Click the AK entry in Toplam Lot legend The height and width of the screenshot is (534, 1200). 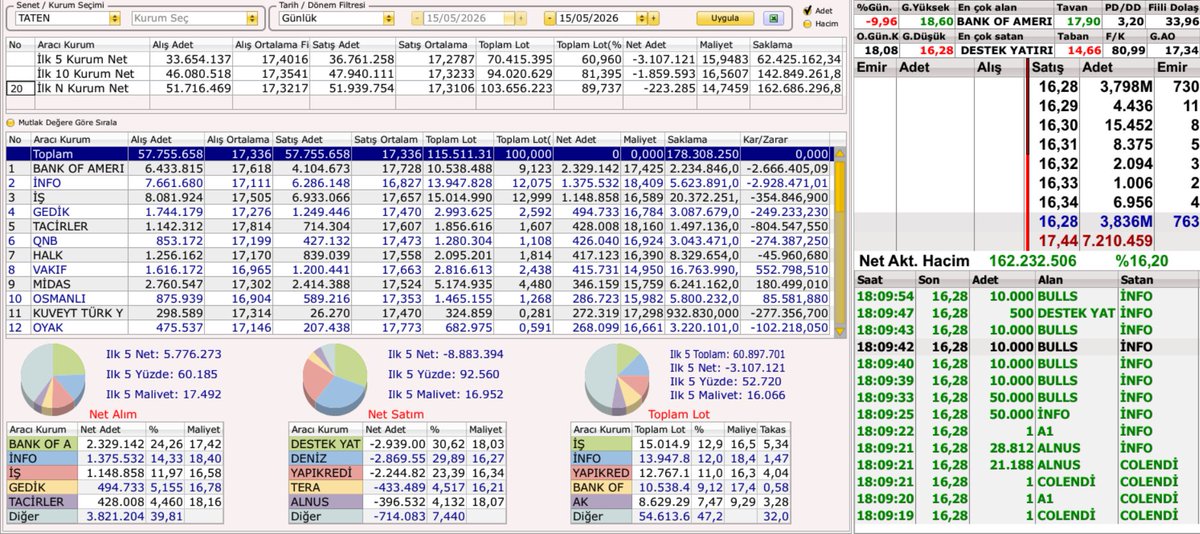click(602, 502)
